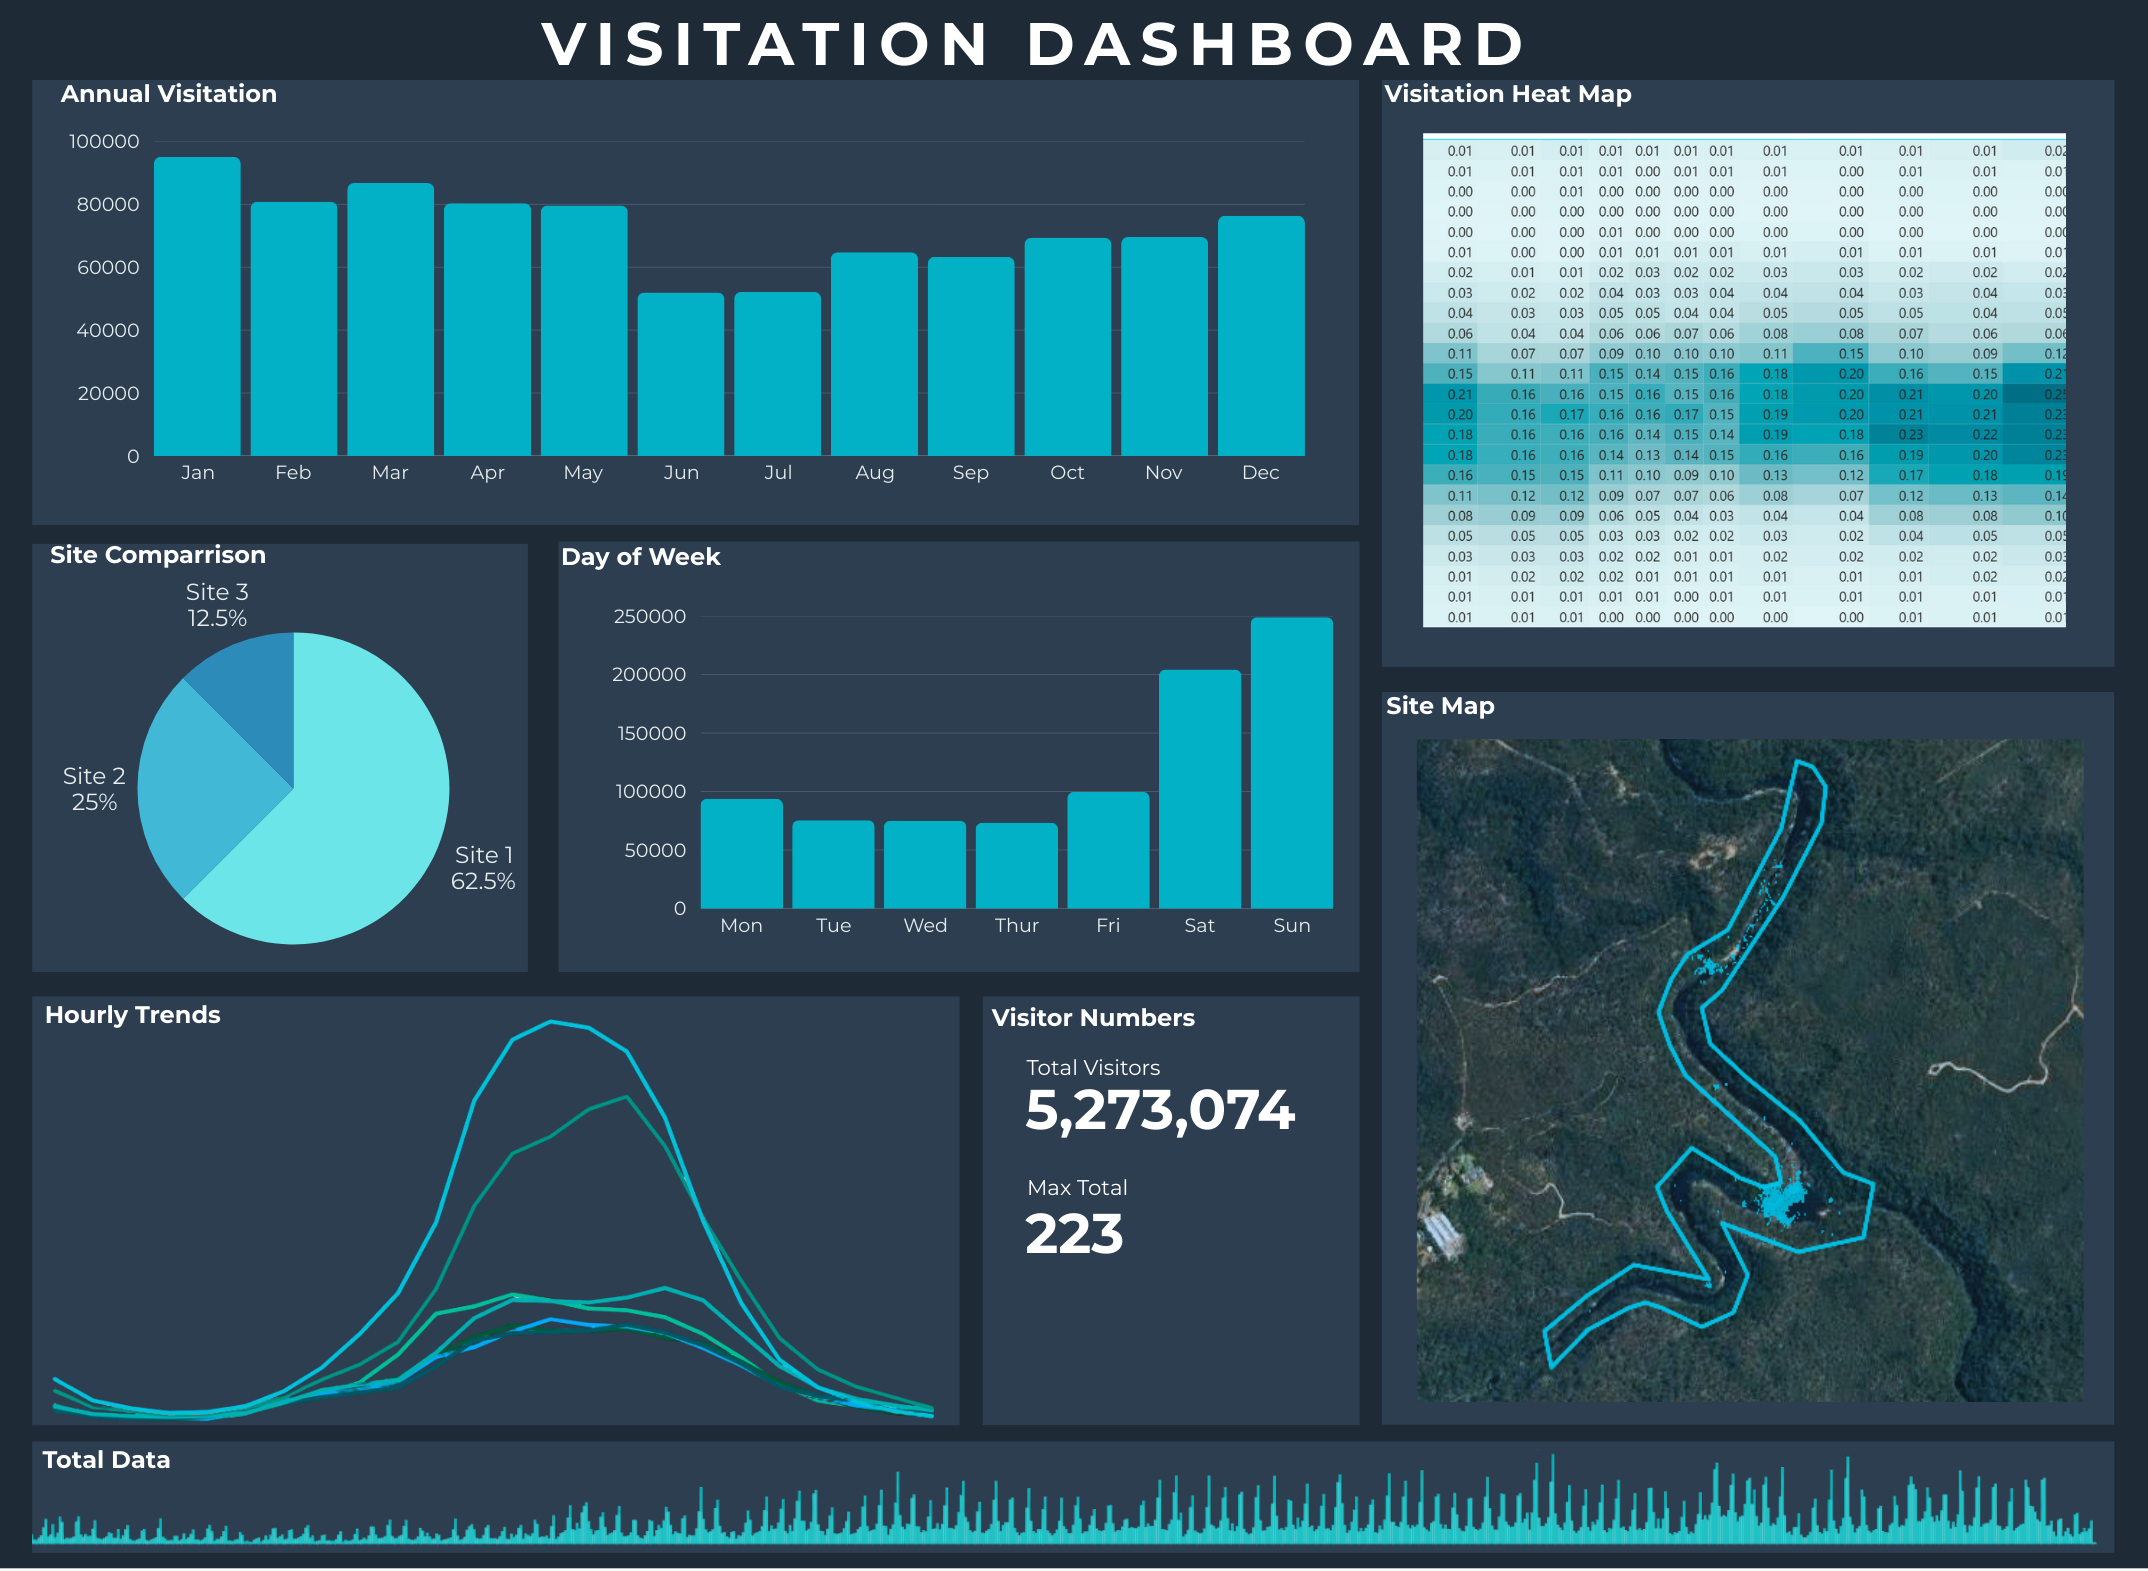Select the June bar in Annual Visitation

(x=680, y=375)
